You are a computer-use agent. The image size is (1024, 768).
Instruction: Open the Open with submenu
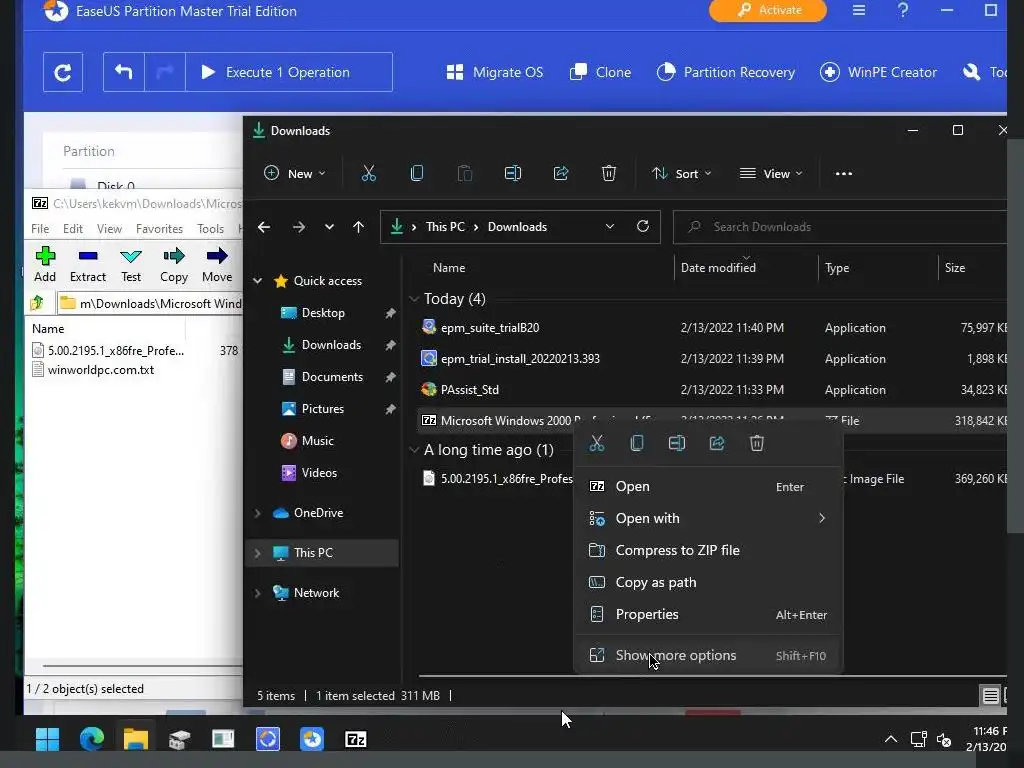708,519
